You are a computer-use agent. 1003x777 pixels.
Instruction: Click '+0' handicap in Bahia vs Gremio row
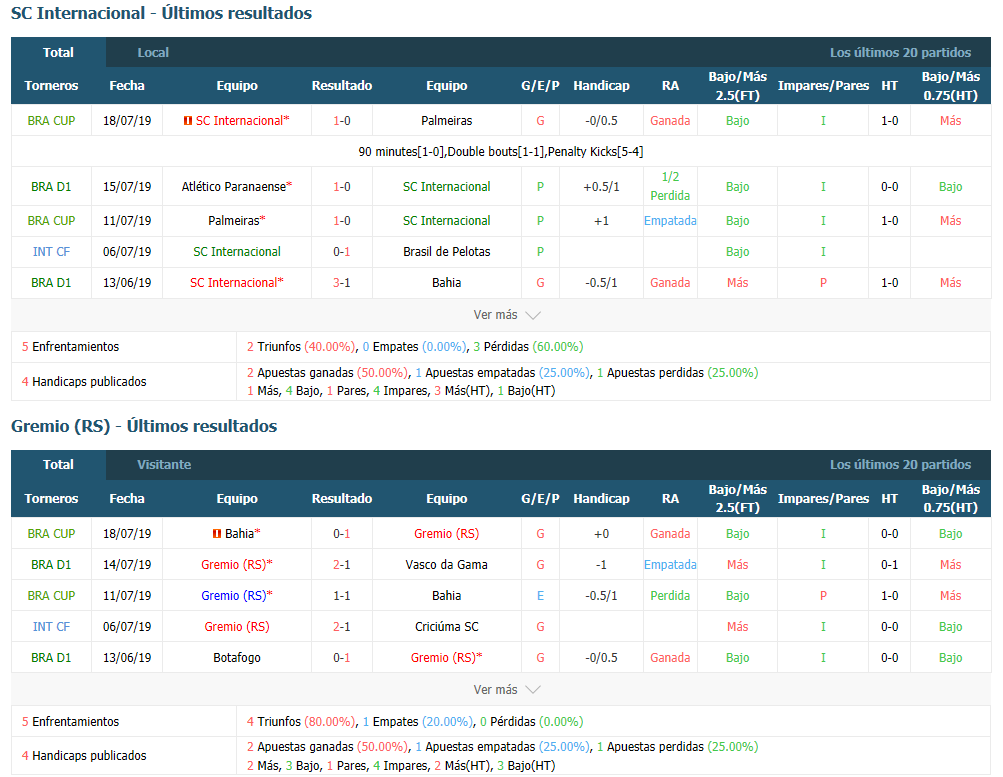(x=601, y=534)
